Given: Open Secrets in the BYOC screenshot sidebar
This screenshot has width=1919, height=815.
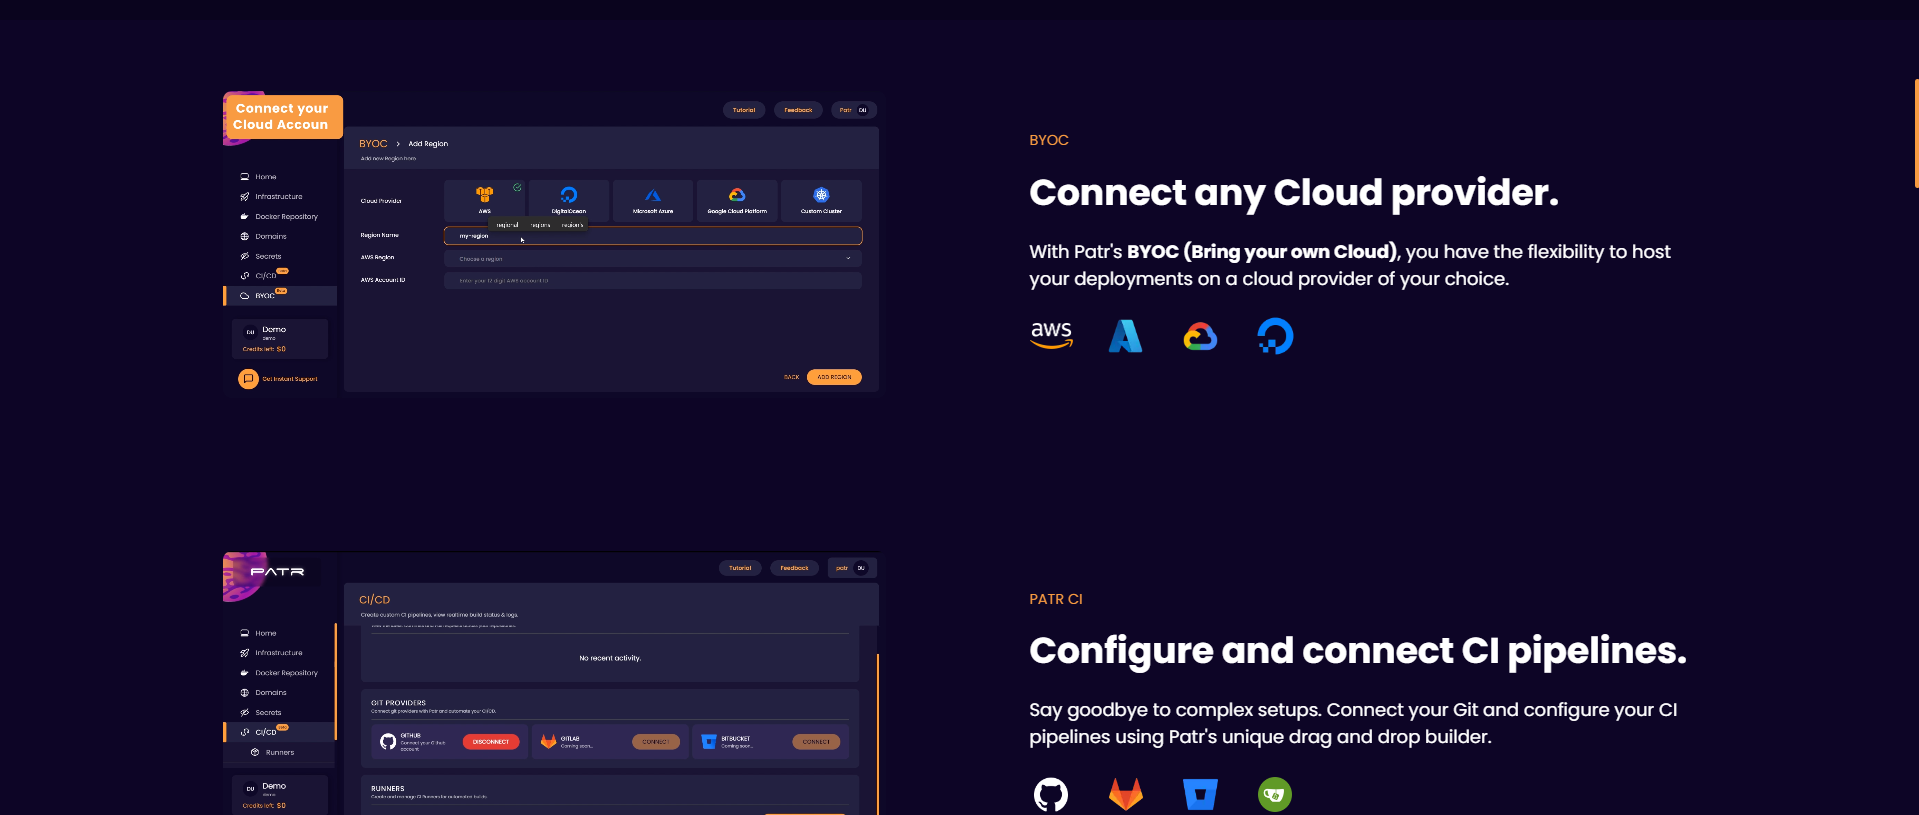Looking at the screenshot, I should pos(261,257).
